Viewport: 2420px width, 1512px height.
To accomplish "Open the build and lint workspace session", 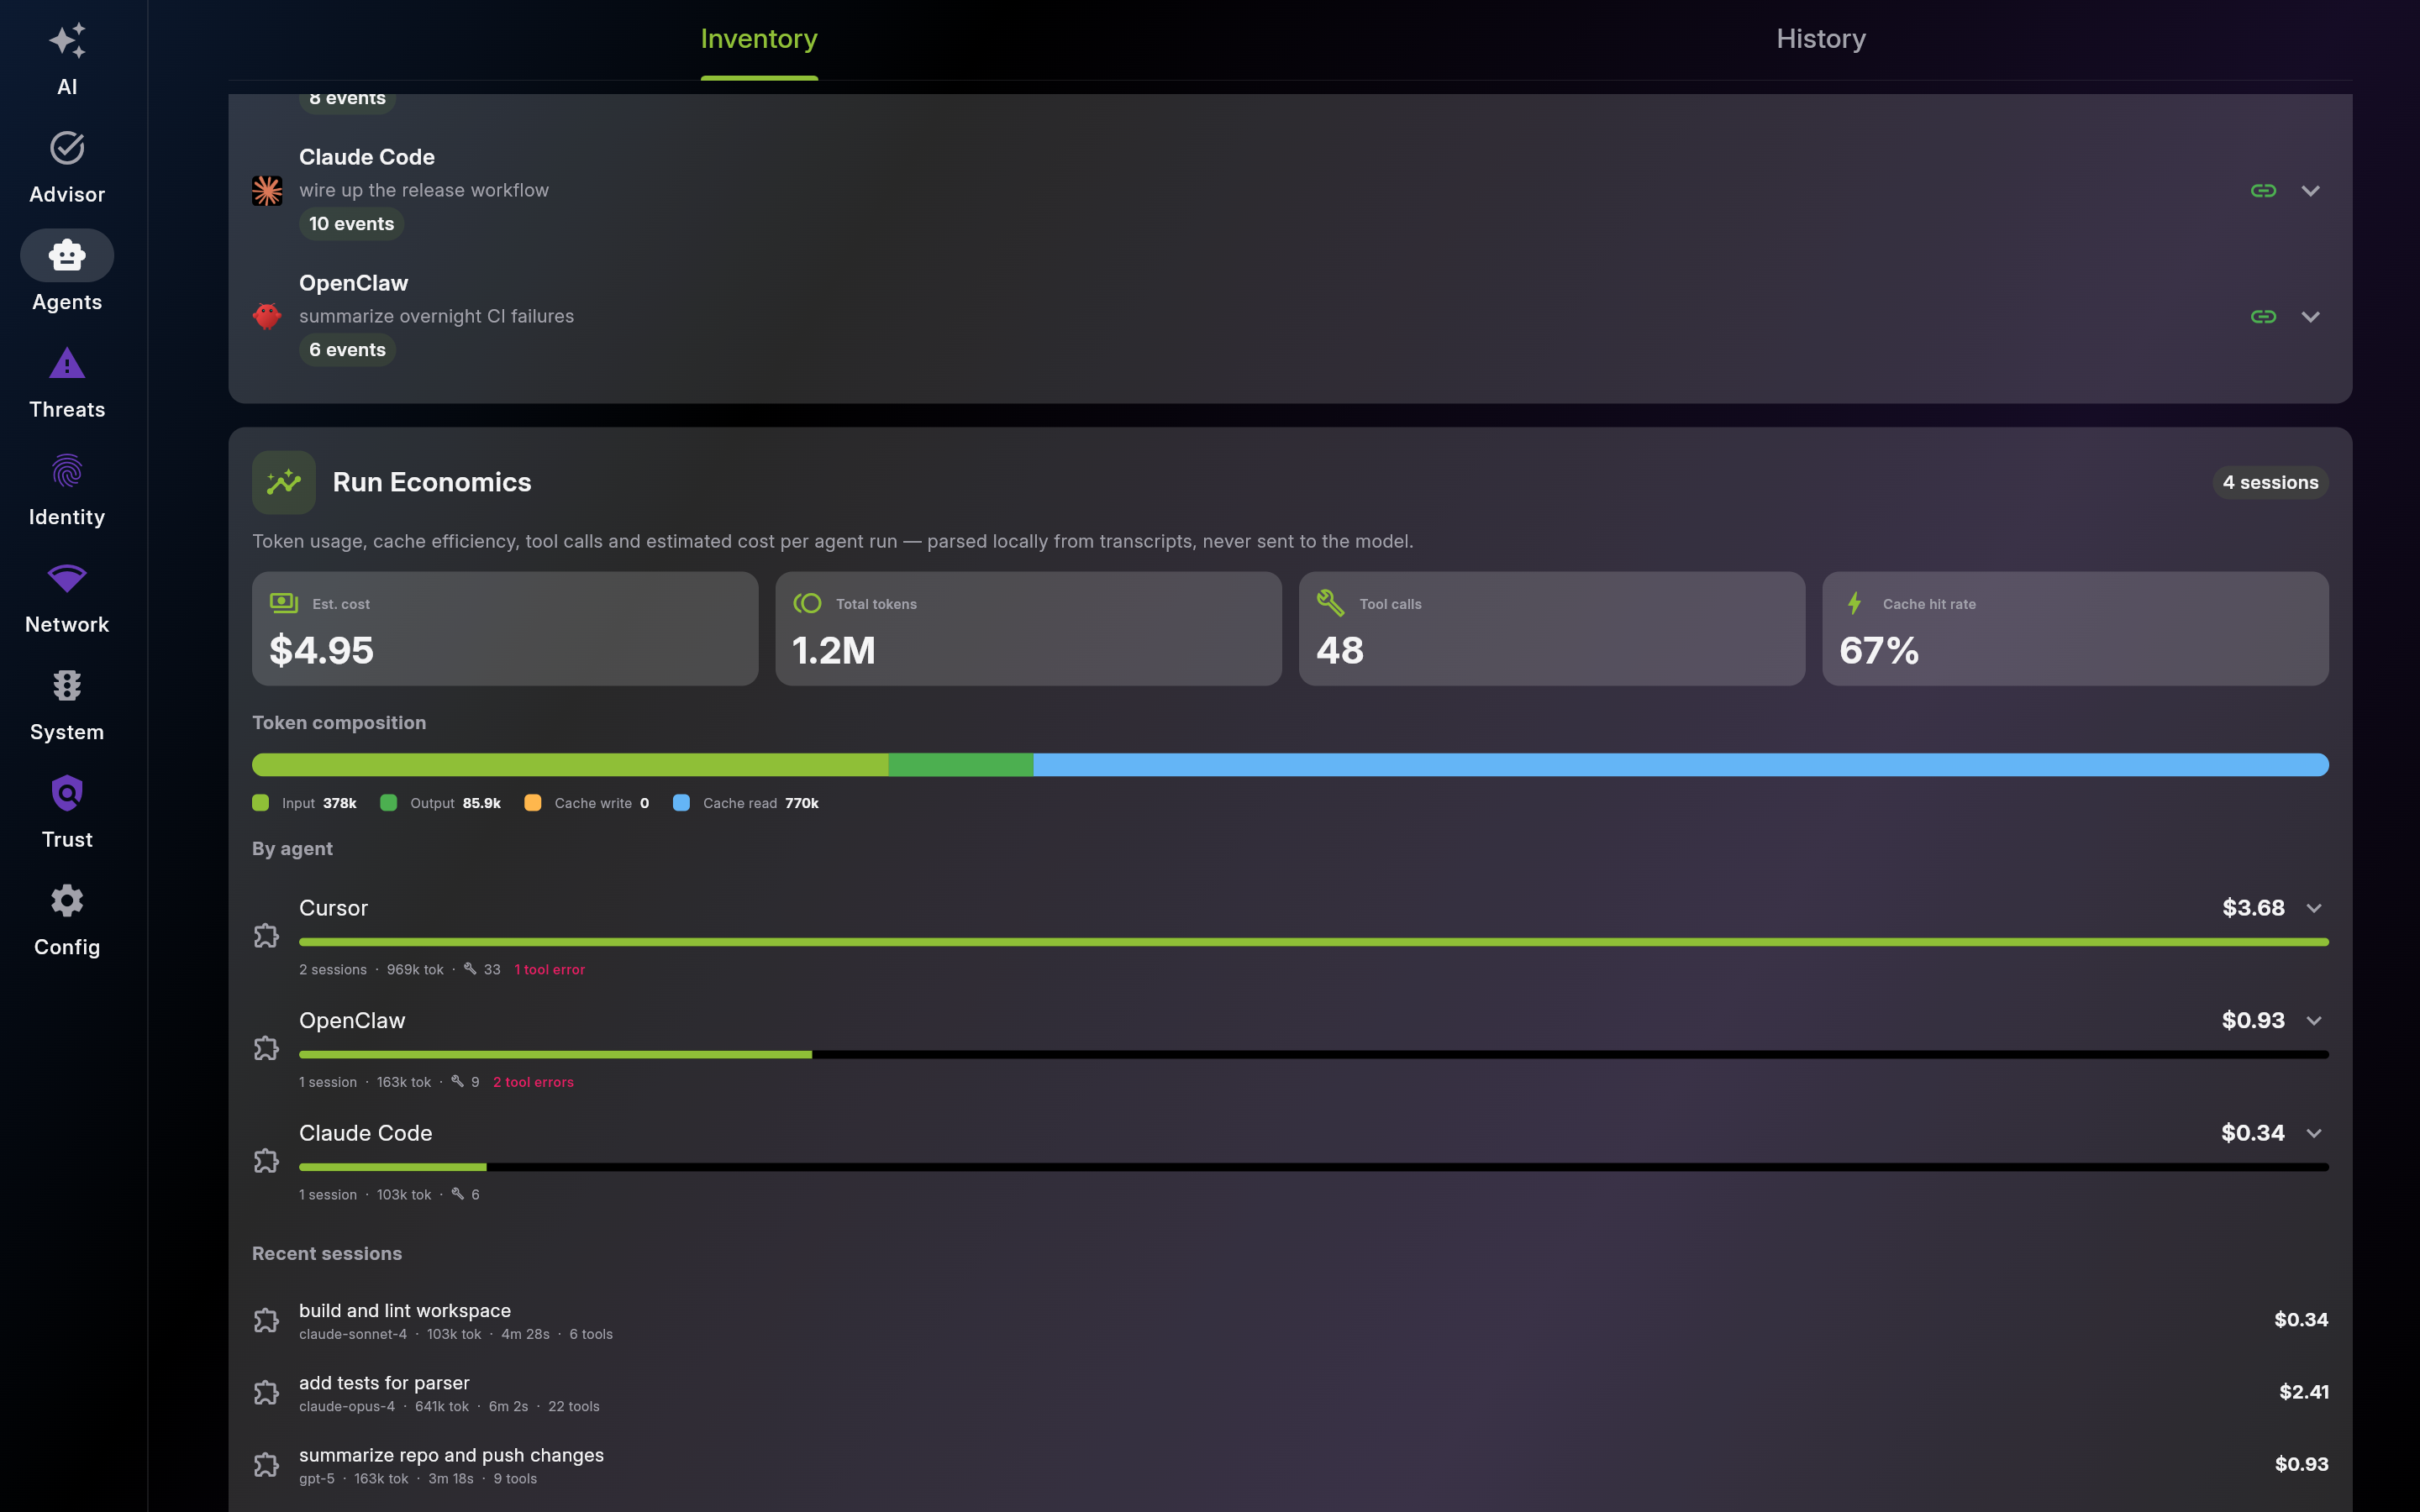I will (1290, 1320).
